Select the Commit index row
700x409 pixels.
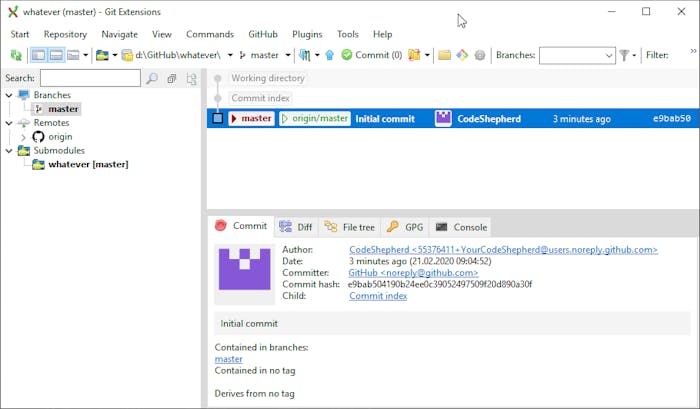[x=453, y=98]
